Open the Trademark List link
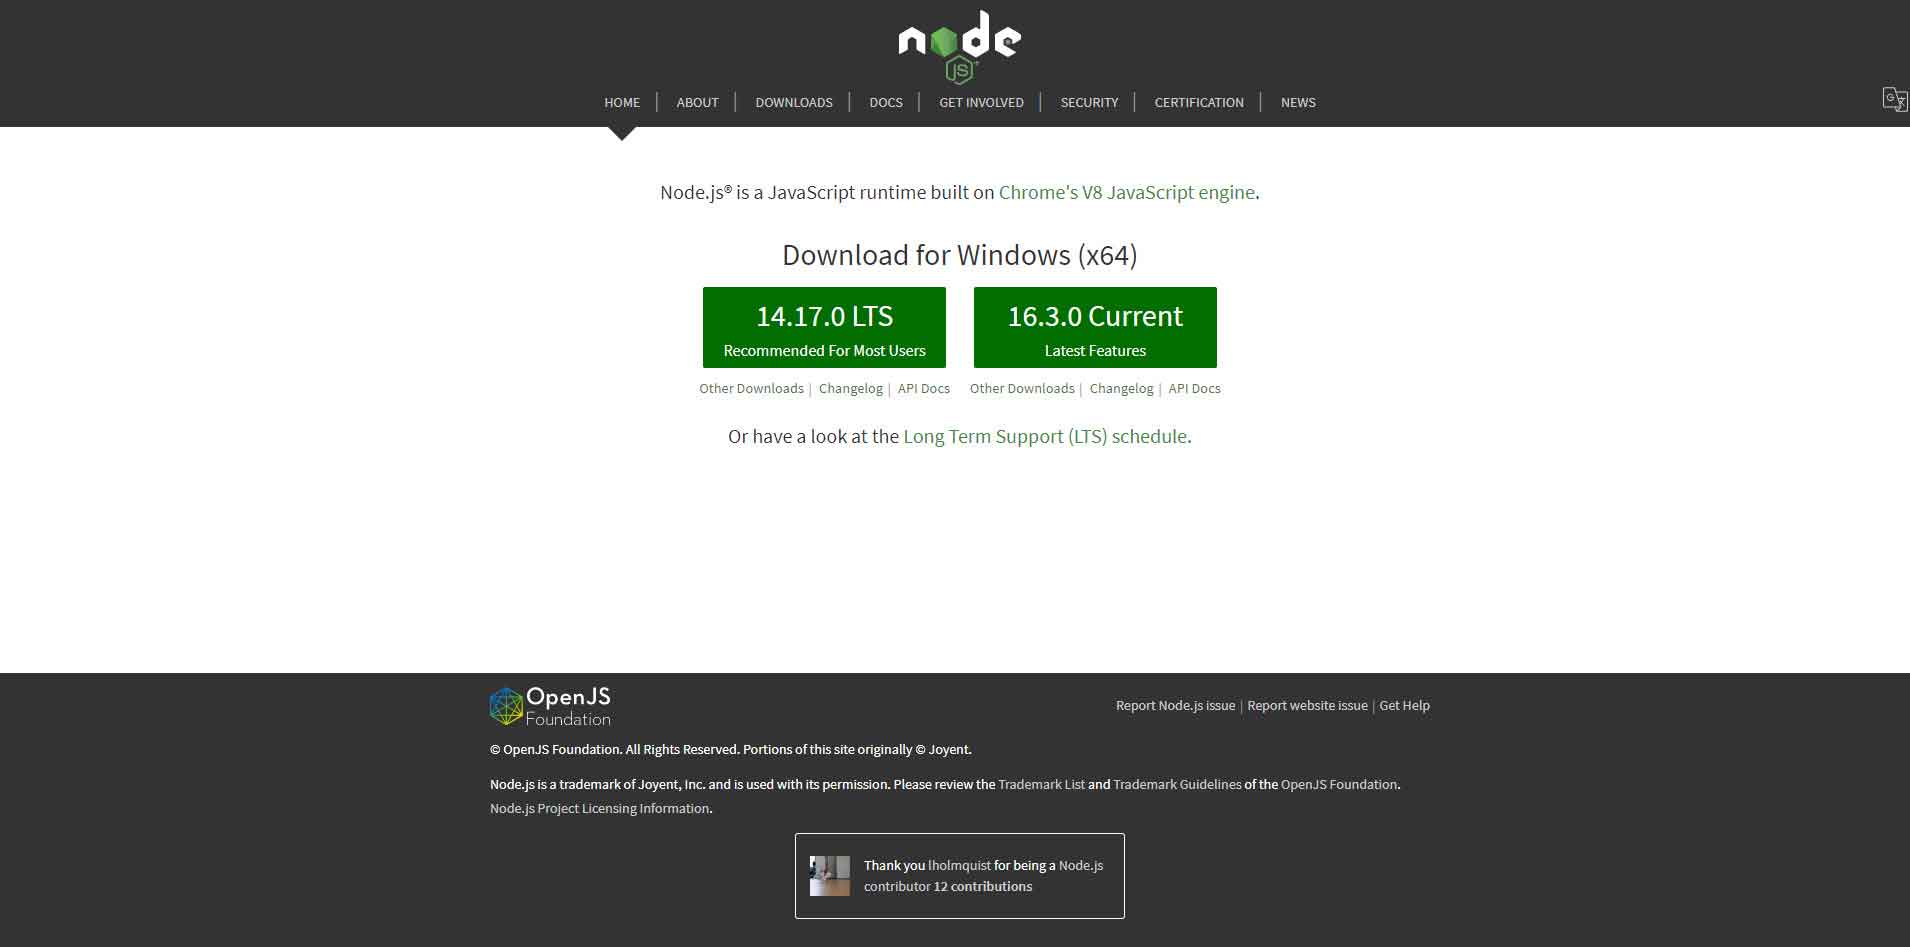Screen dimensions: 1910x947 tap(1041, 784)
